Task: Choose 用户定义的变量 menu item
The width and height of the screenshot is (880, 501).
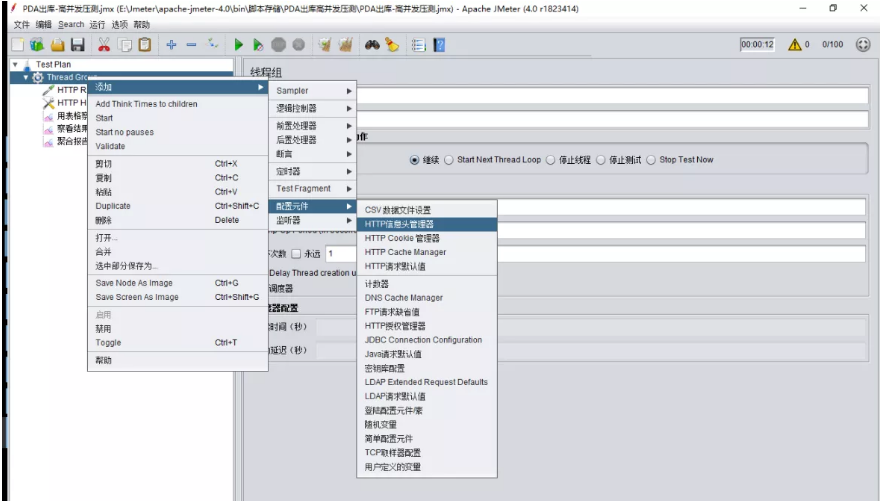Action: click(427, 467)
